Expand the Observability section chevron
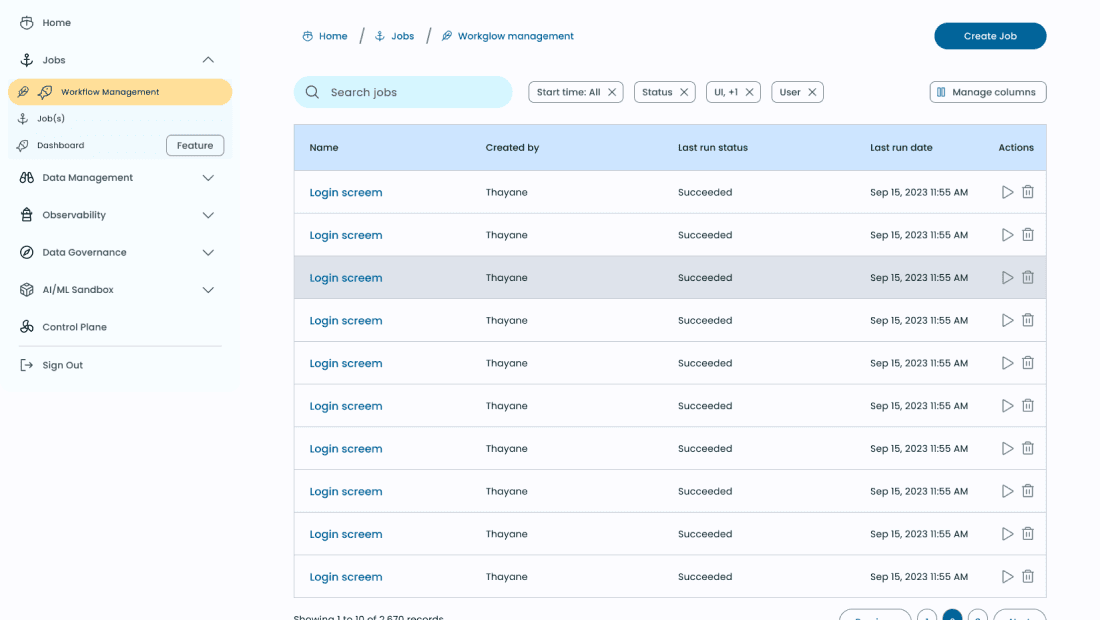1100x620 pixels. point(208,215)
